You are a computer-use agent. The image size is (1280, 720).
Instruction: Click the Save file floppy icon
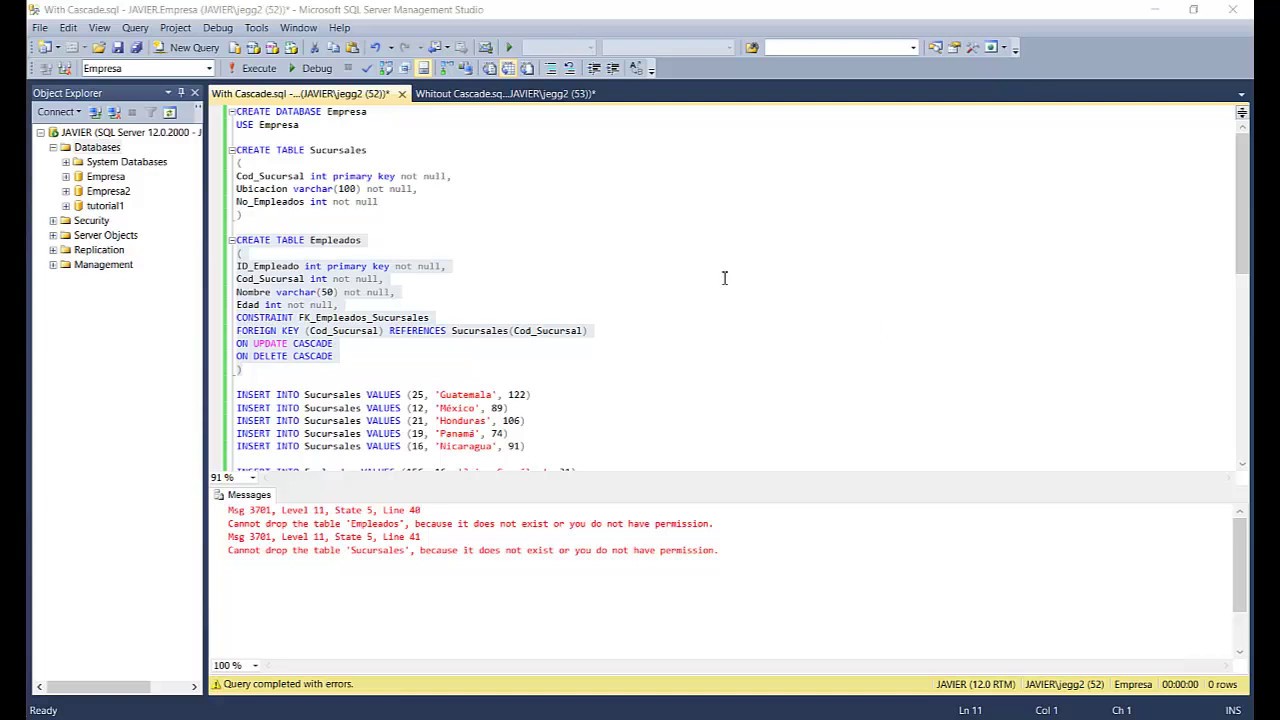point(118,47)
